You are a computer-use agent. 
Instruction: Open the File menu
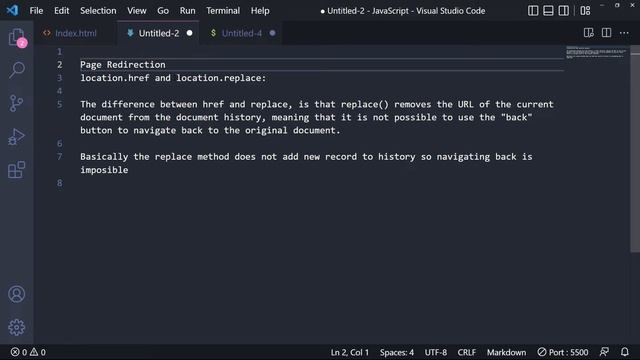pos(36,11)
